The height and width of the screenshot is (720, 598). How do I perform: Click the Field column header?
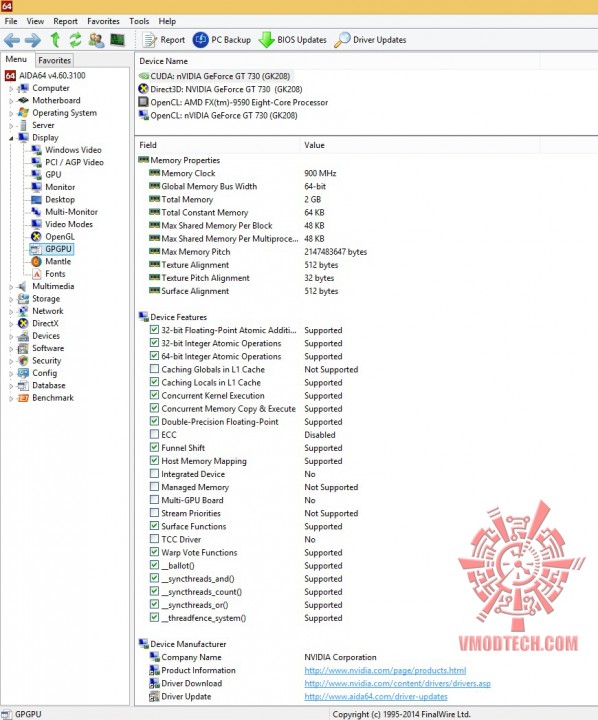217,145
